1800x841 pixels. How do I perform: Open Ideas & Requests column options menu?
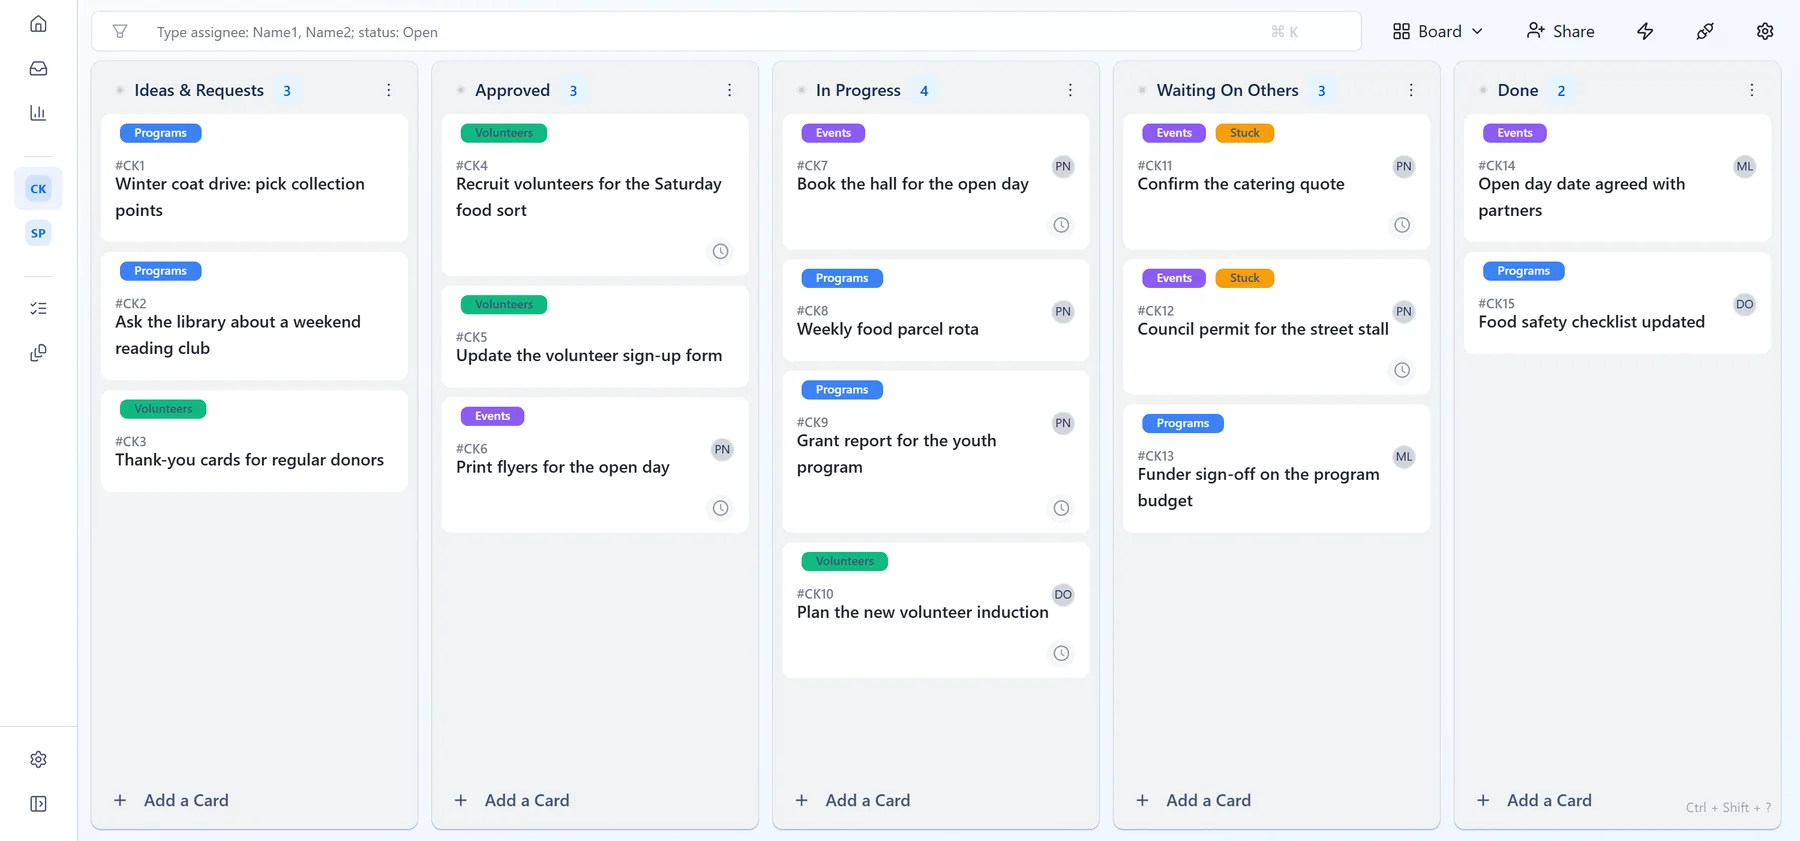click(389, 90)
